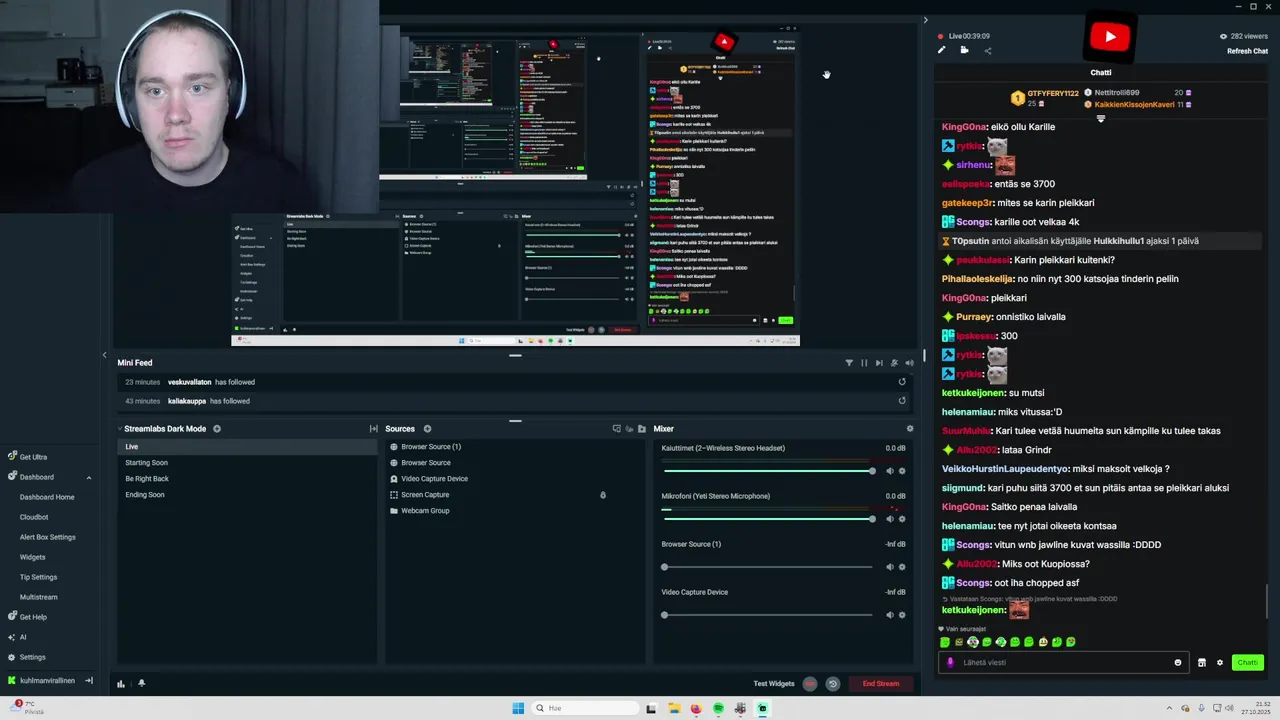The width and height of the screenshot is (1280, 720).
Task: Open the chat shop icon
Action: pyautogui.click(x=1202, y=662)
